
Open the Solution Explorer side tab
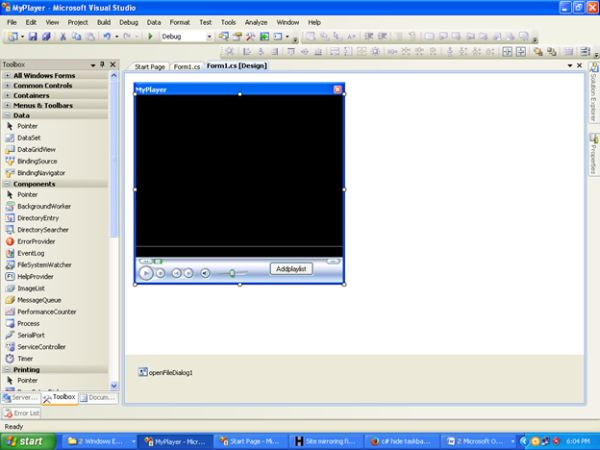click(x=593, y=93)
